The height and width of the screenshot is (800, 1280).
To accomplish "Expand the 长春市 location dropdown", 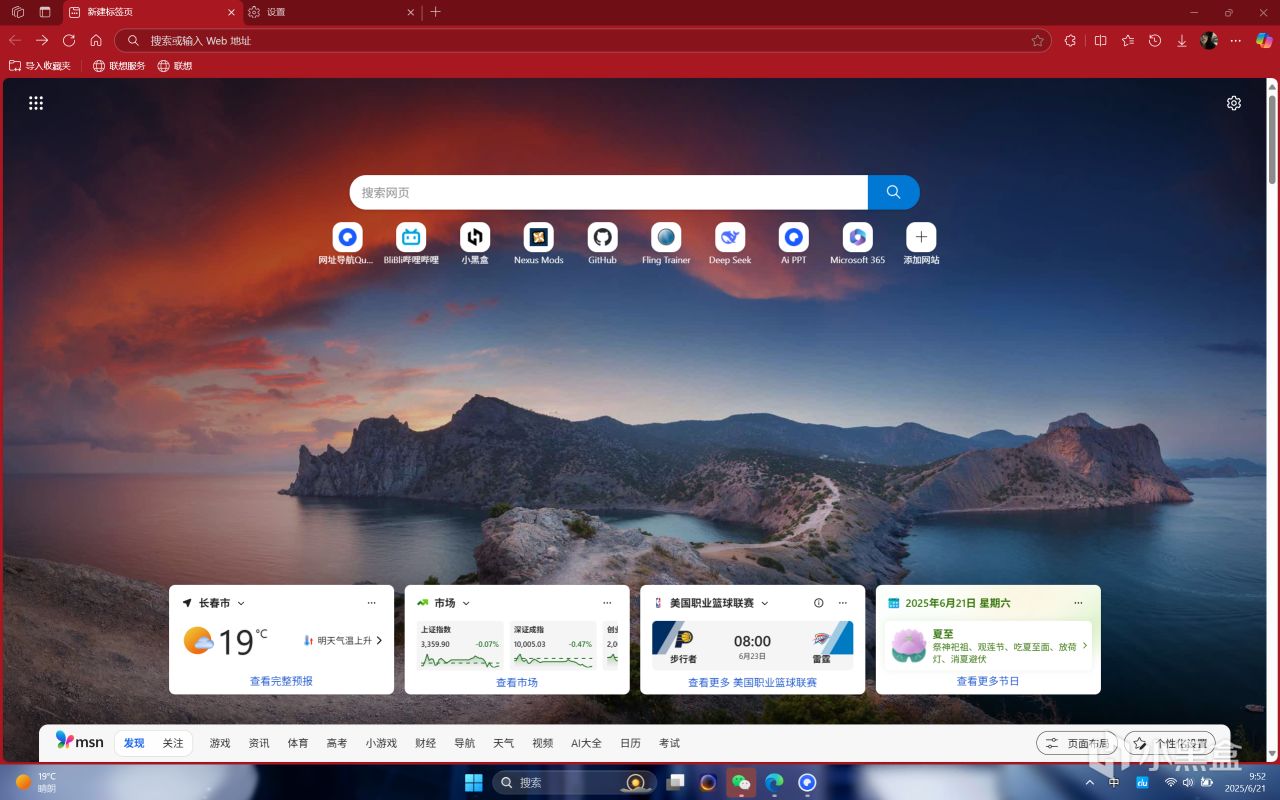I will (241, 604).
